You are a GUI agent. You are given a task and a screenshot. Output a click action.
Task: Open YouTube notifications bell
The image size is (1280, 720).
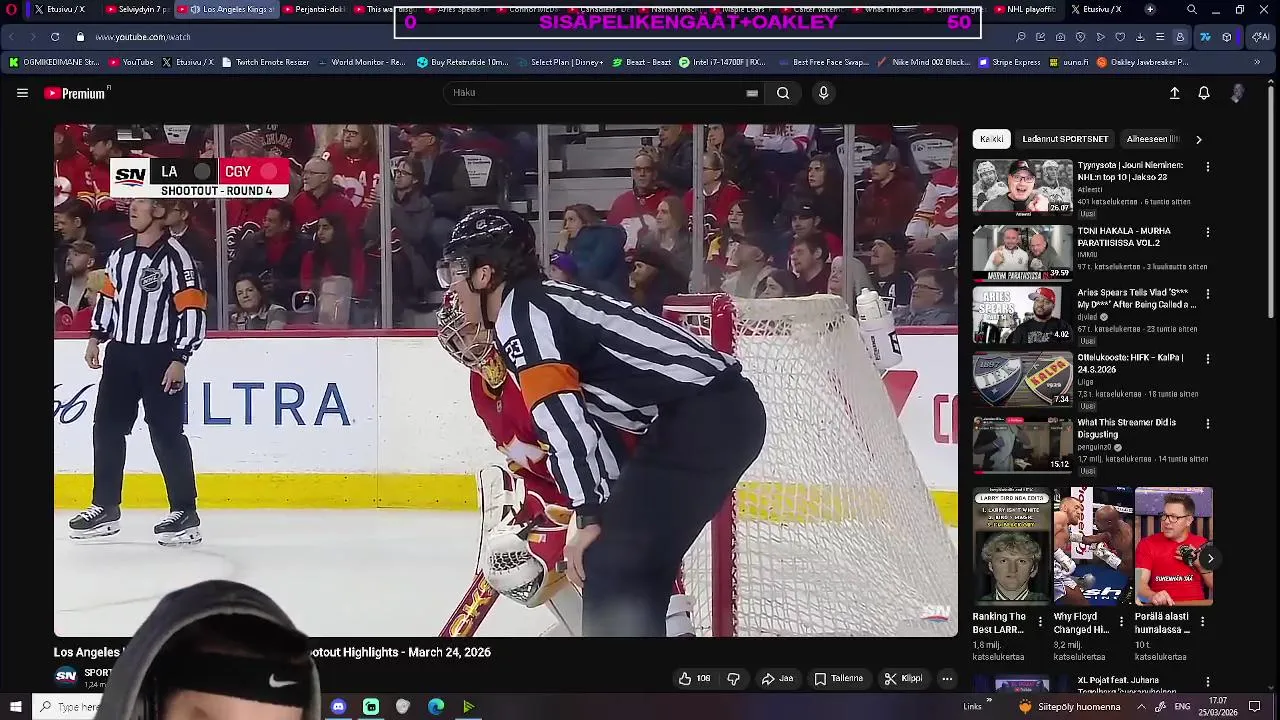tap(1204, 93)
